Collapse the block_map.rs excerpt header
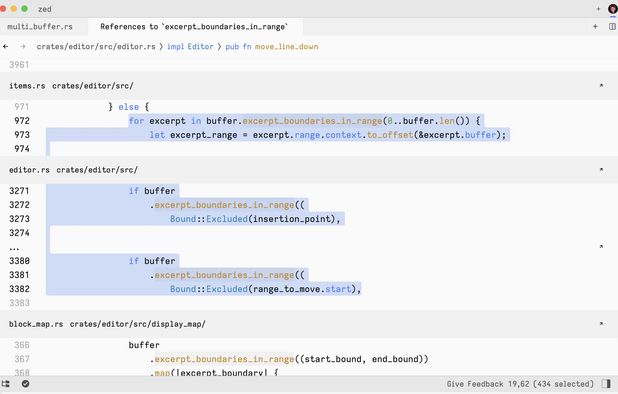Screen dimensions: 618x394 tap(601, 324)
